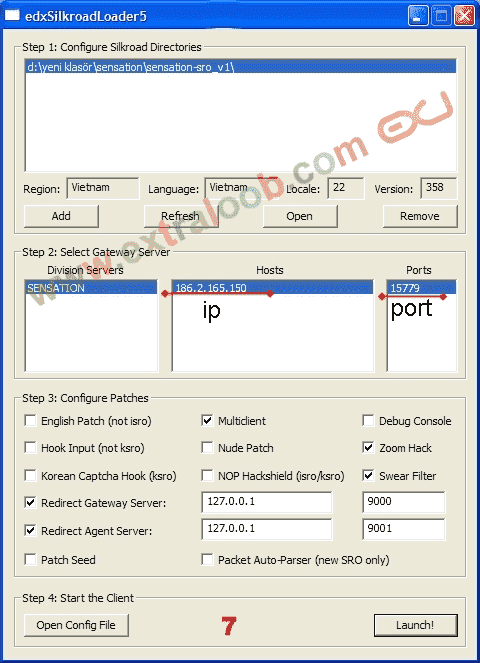Click the Language field showing Vietnam

tap(241, 188)
